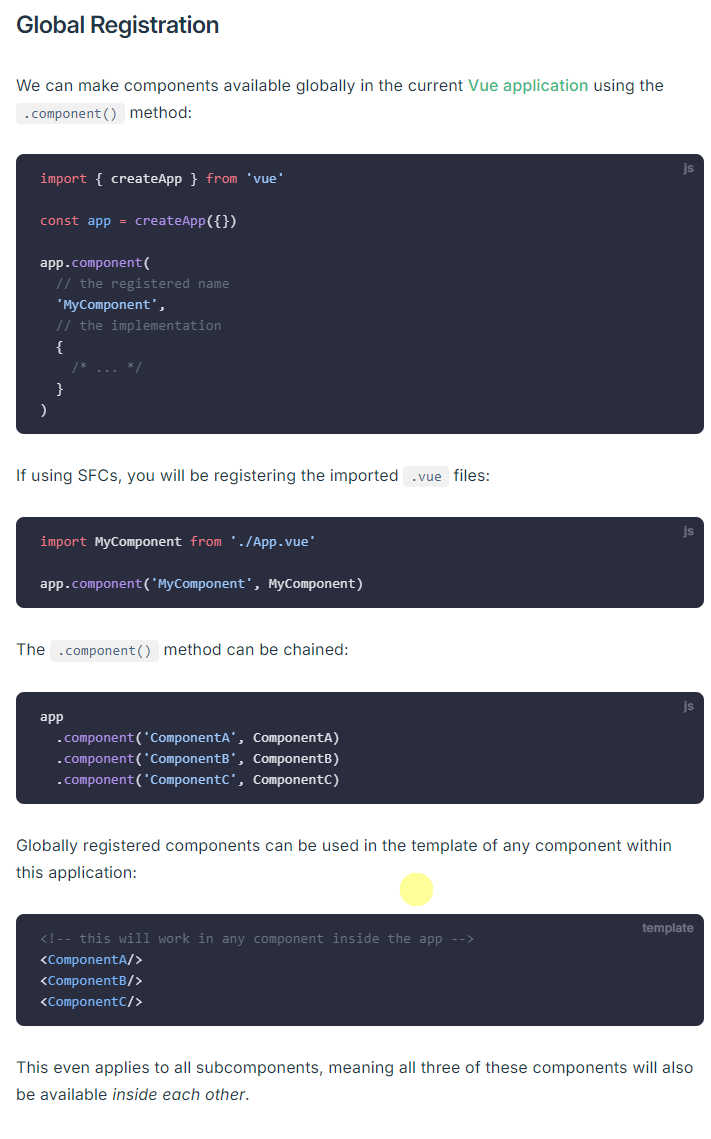Click the js label on chained component block
Image resolution: width=711 pixels, height=1139 pixels.
(688, 707)
